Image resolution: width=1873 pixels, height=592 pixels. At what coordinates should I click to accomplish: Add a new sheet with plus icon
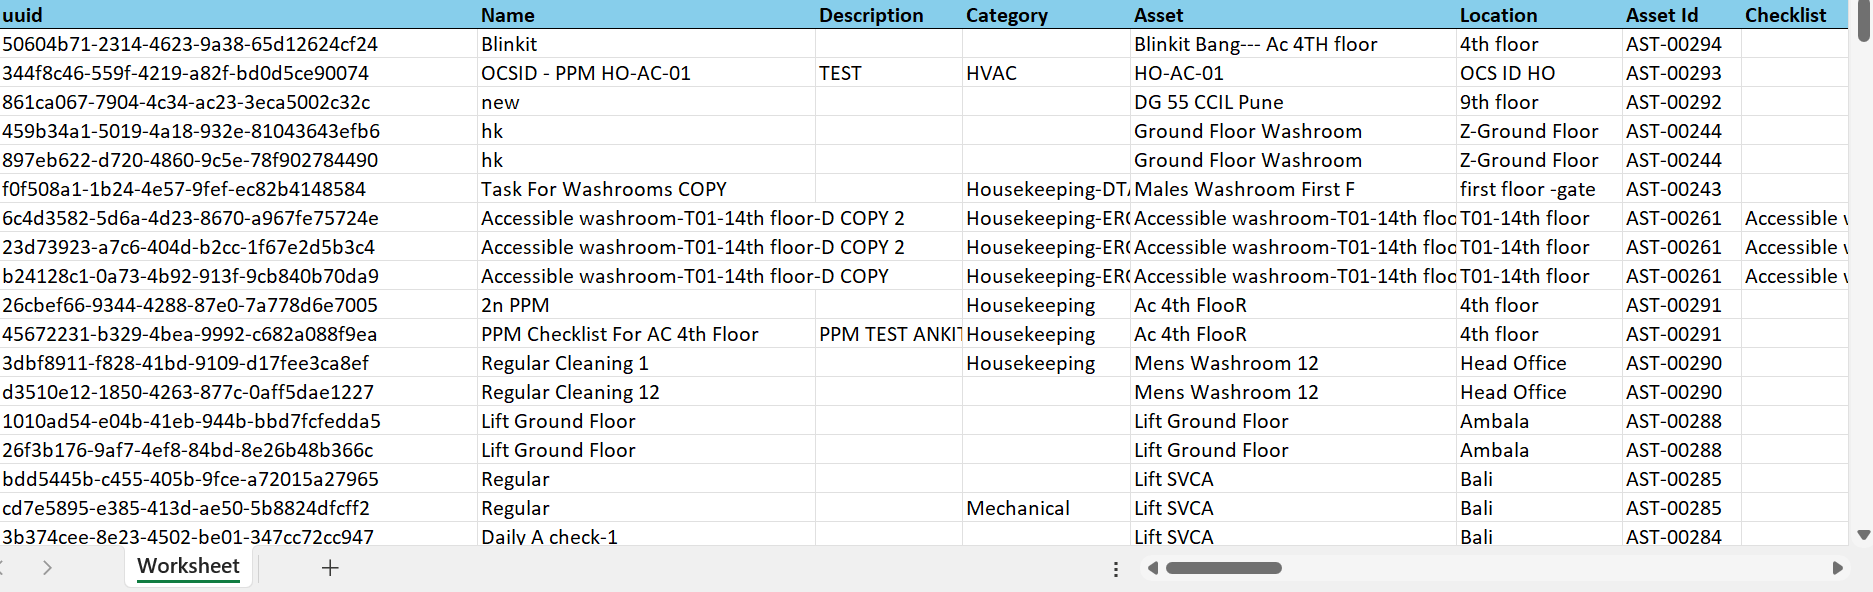click(x=330, y=568)
